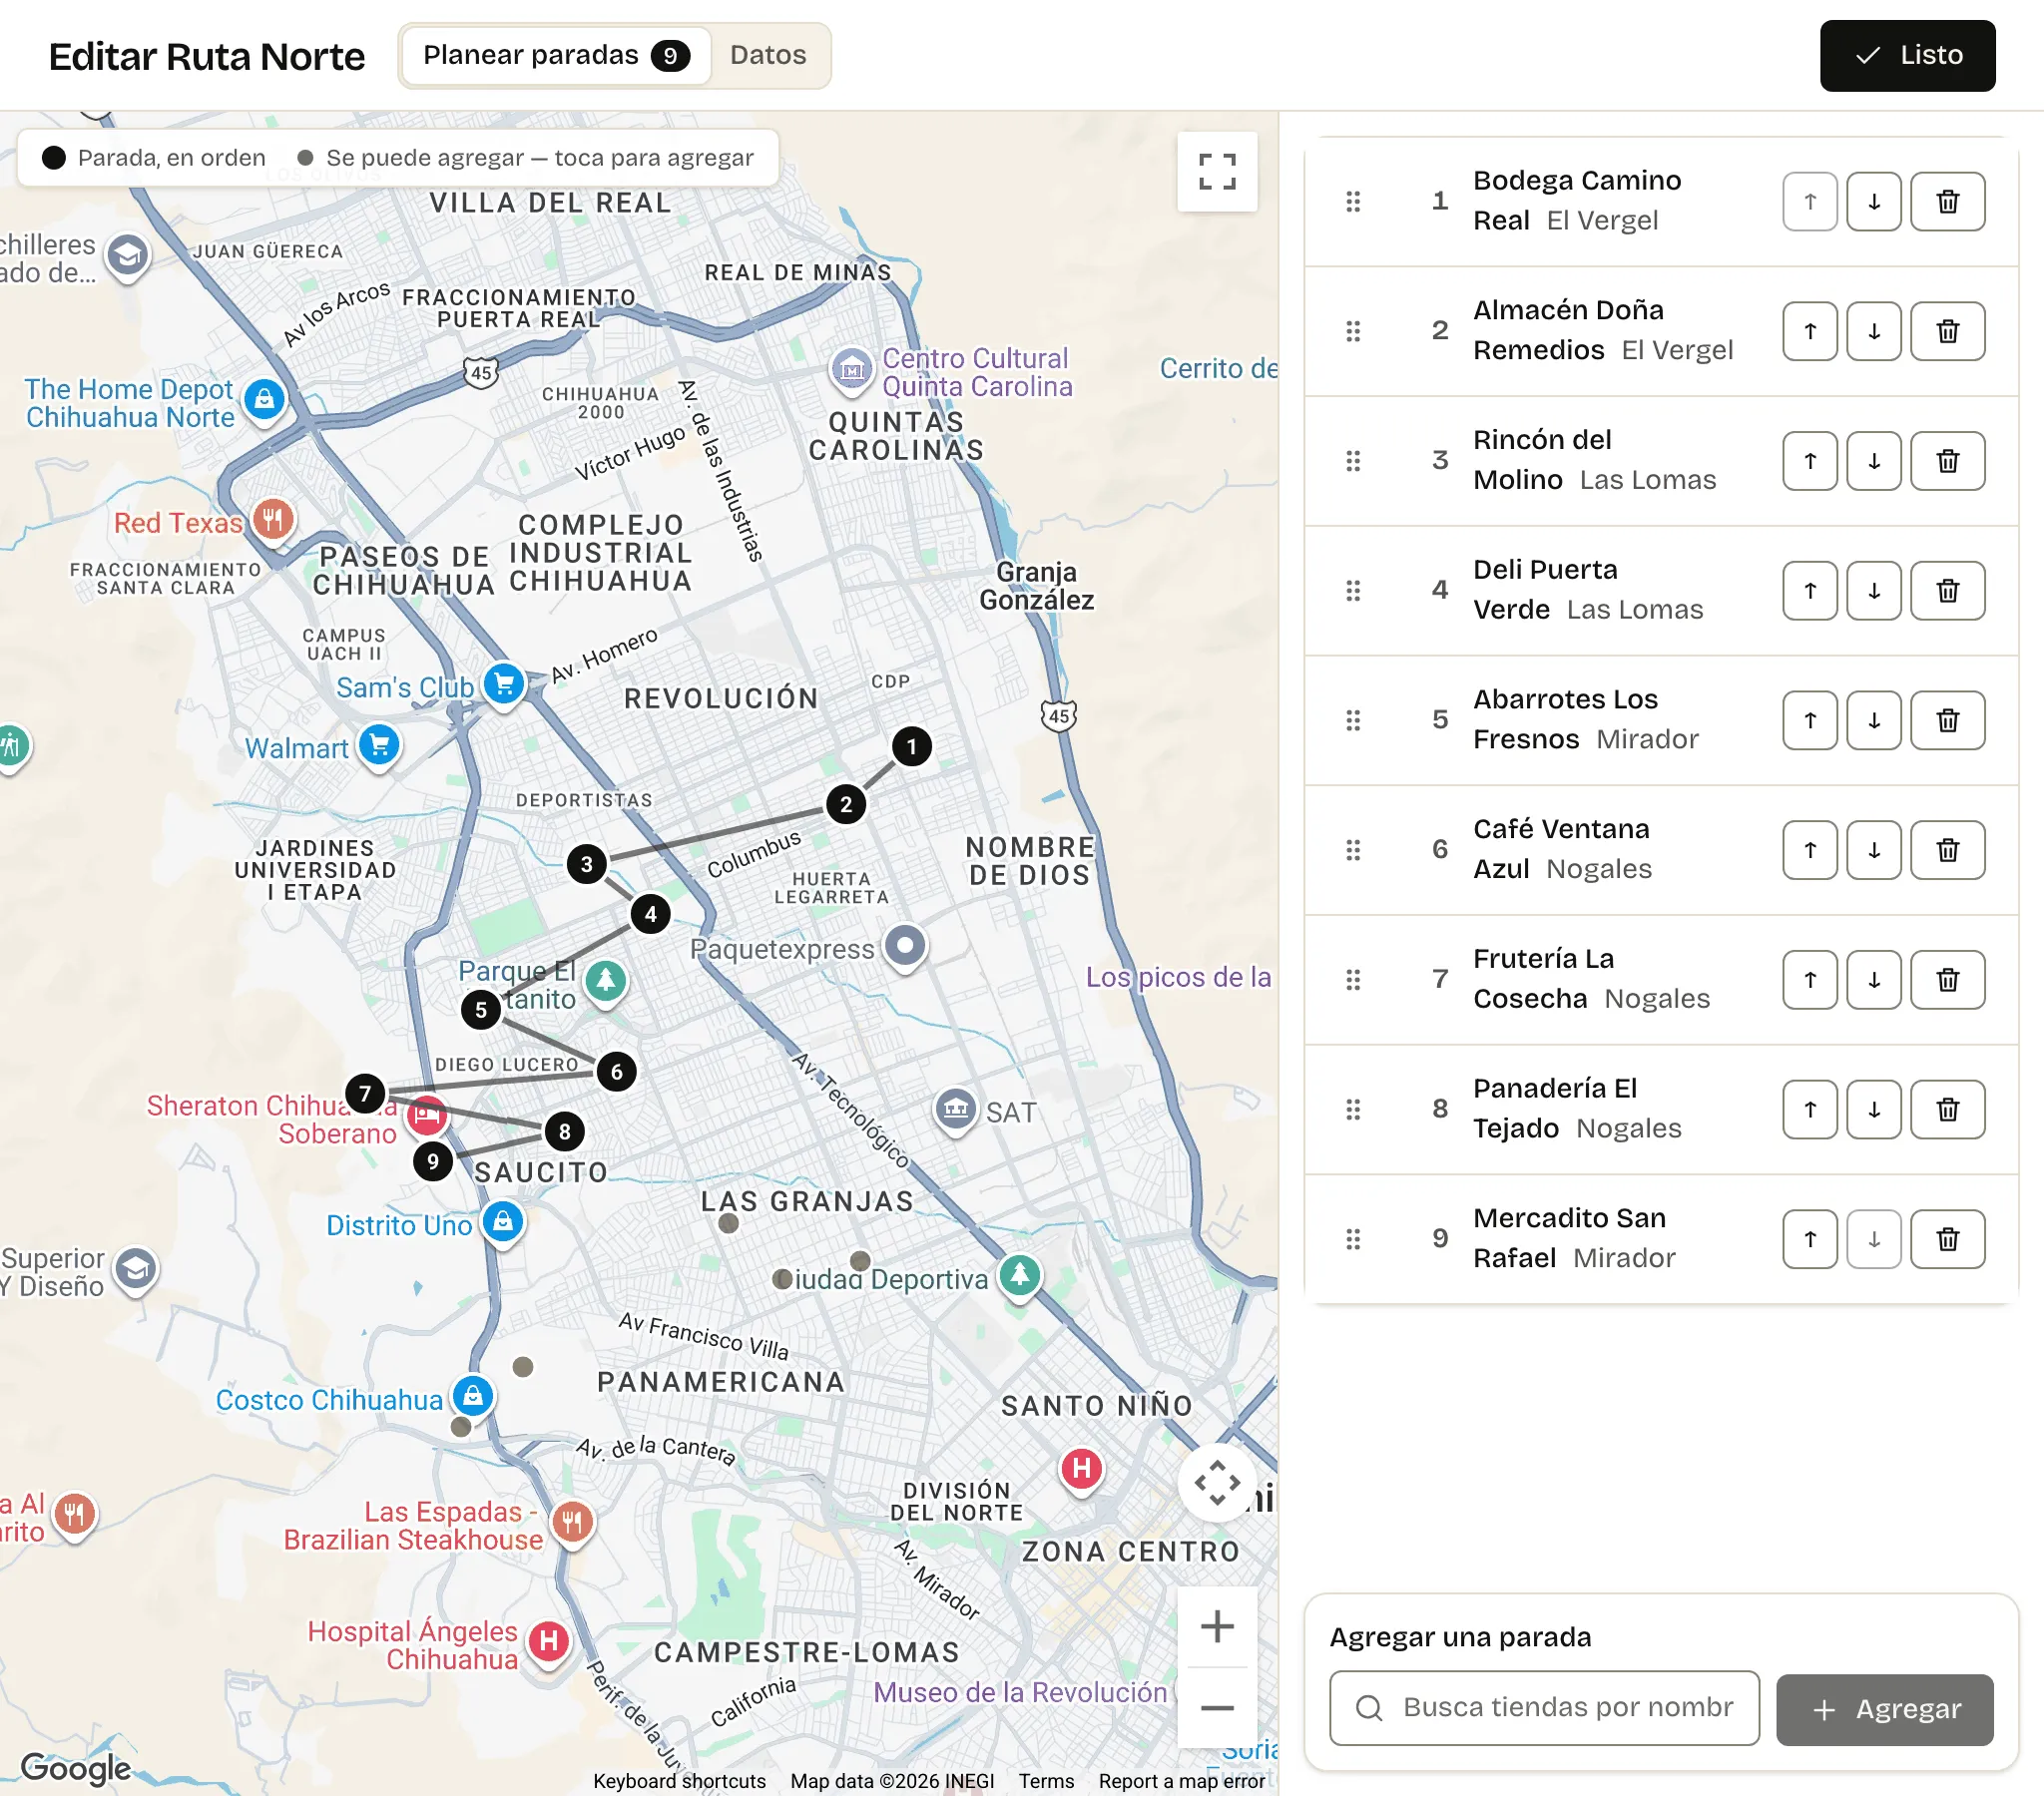Click the Sam's Club map pin

504,685
